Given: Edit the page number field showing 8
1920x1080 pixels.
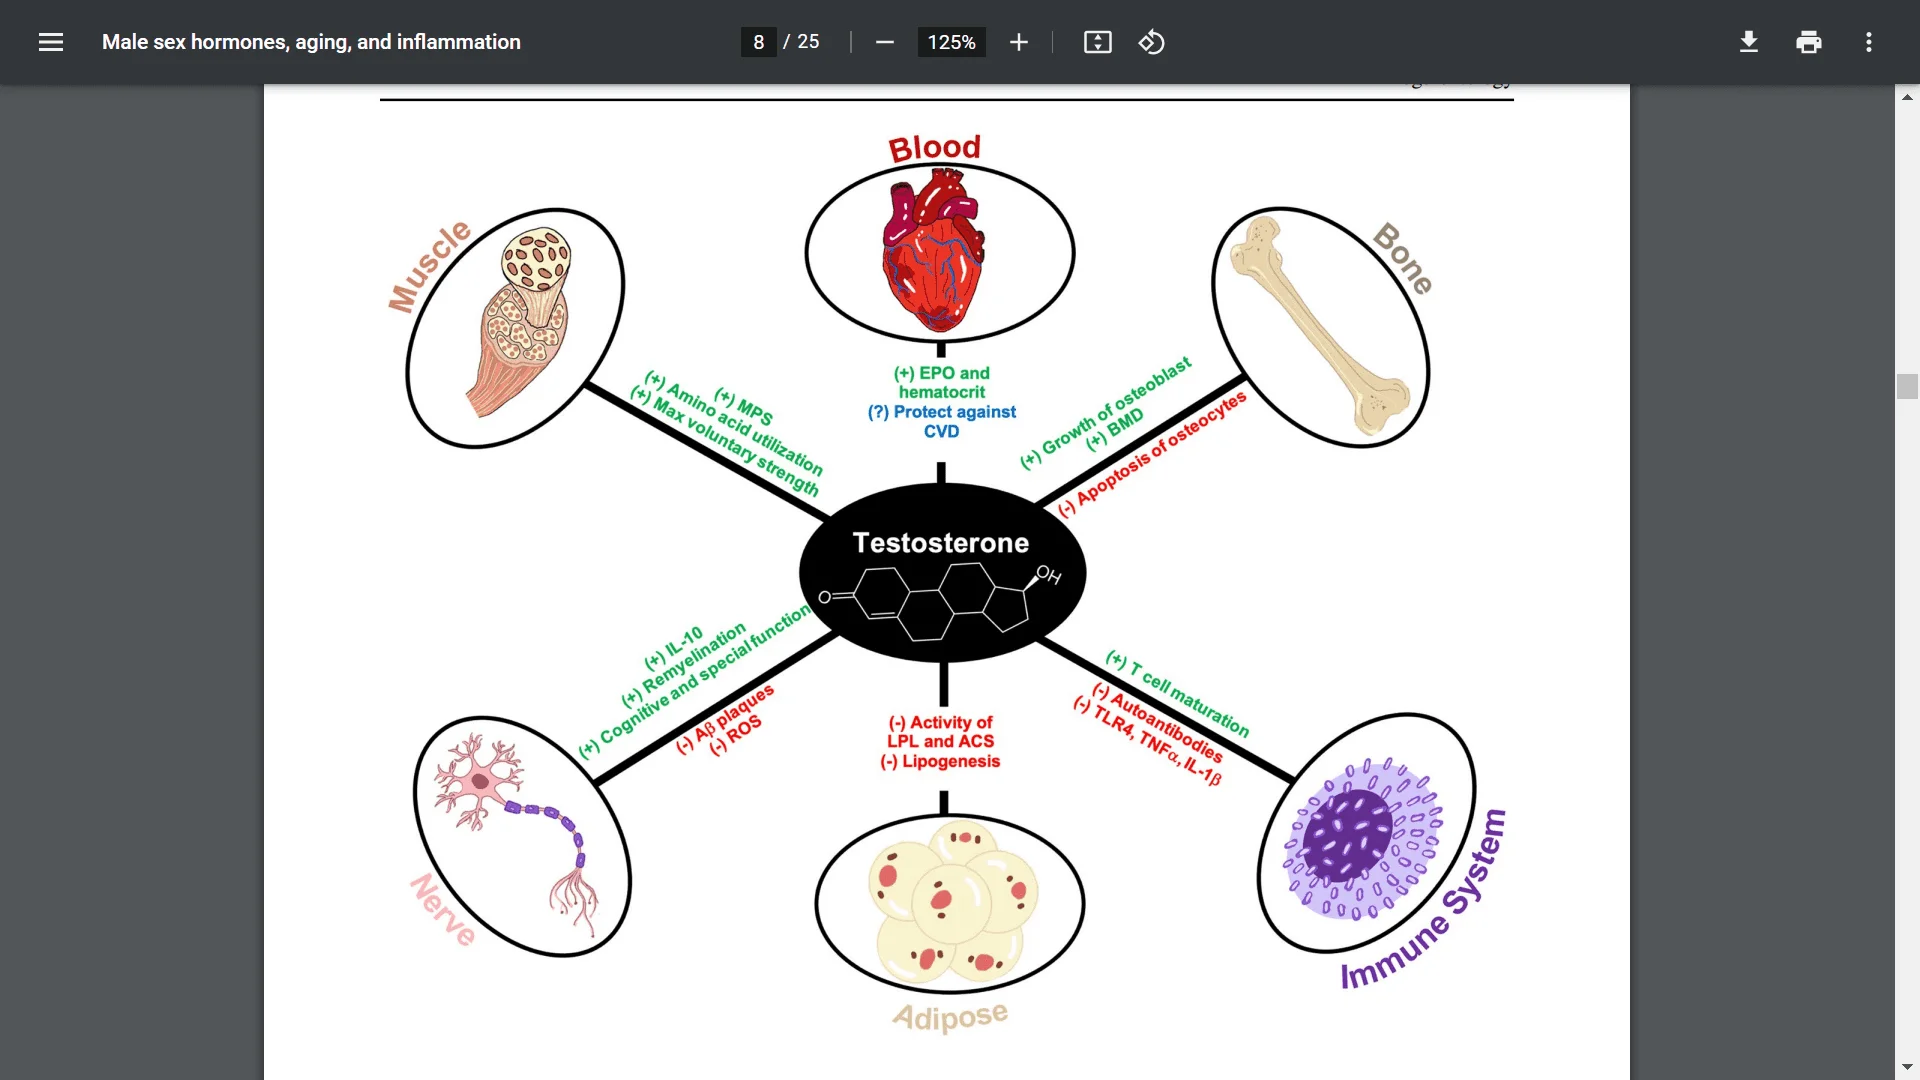Looking at the screenshot, I should [x=759, y=42].
